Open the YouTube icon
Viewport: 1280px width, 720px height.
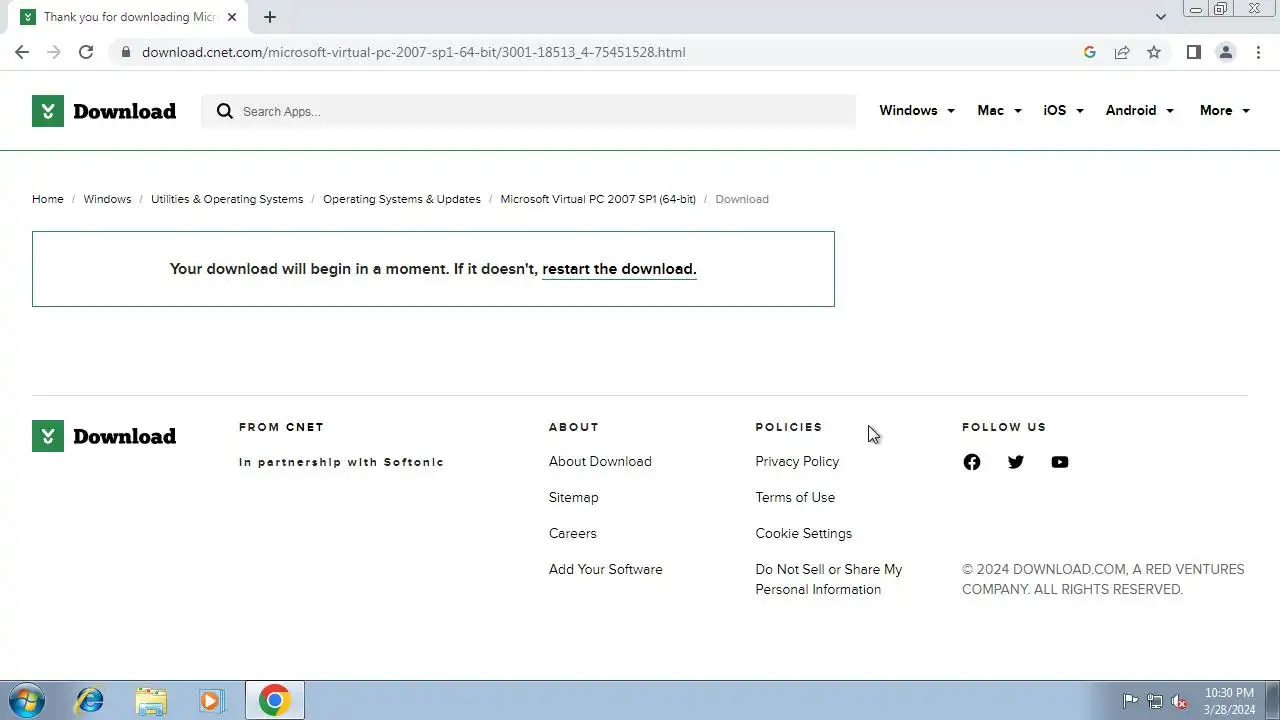point(1060,462)
